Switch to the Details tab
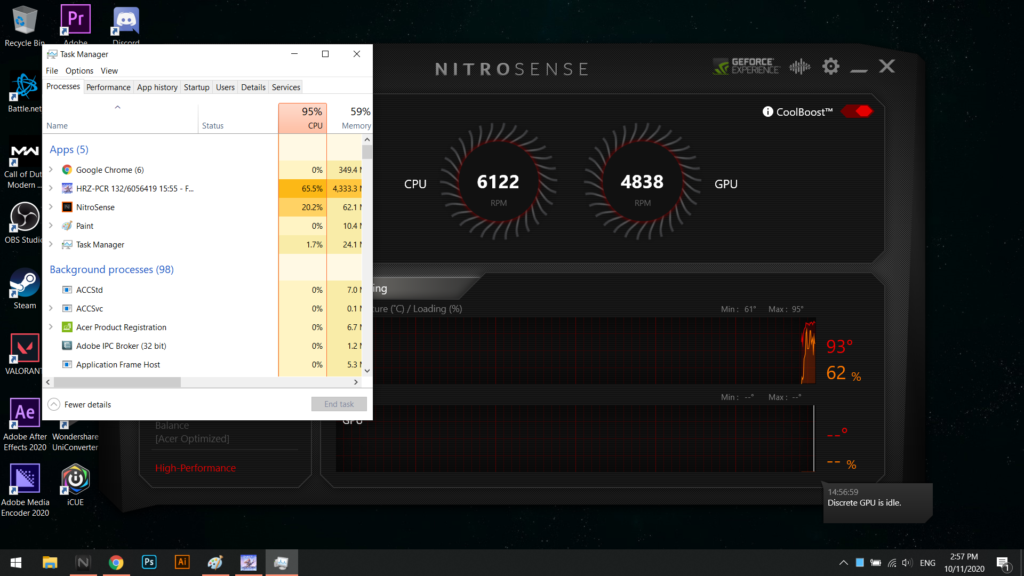This screenshot has height=576, width=1024. click(x=253, y=88)
